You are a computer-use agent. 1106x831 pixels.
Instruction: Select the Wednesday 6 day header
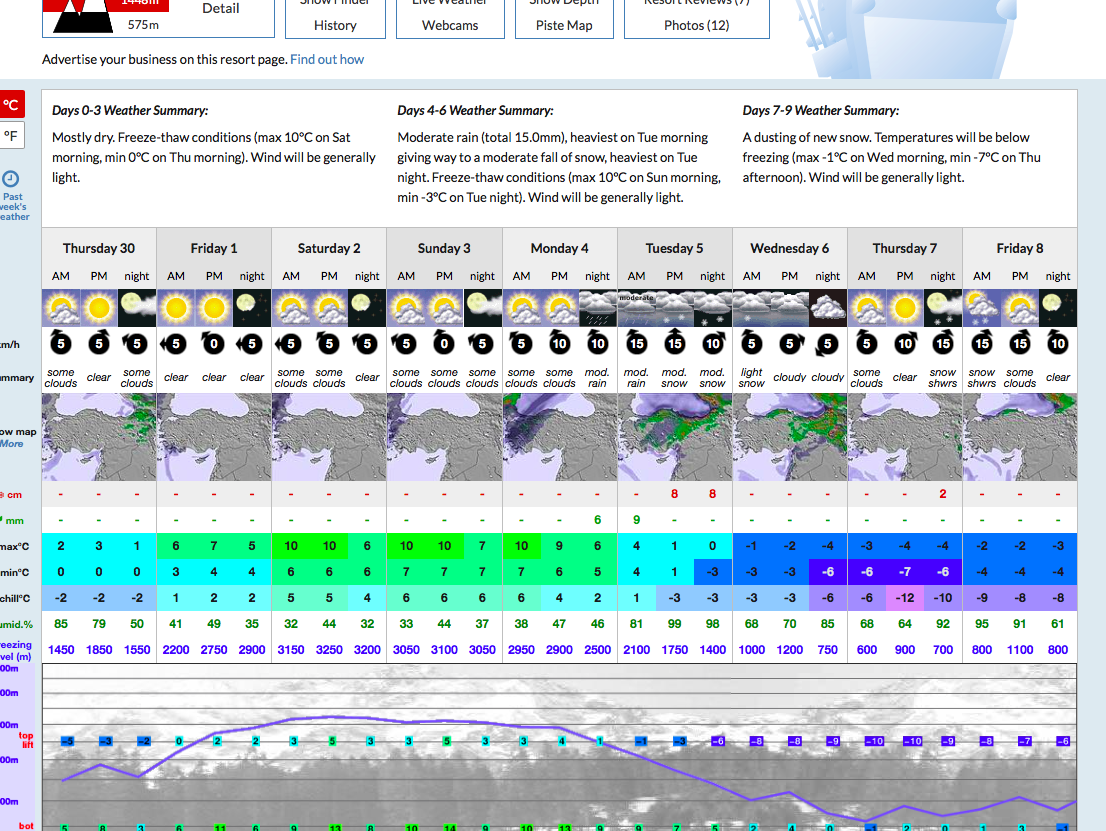click(790, 248)
